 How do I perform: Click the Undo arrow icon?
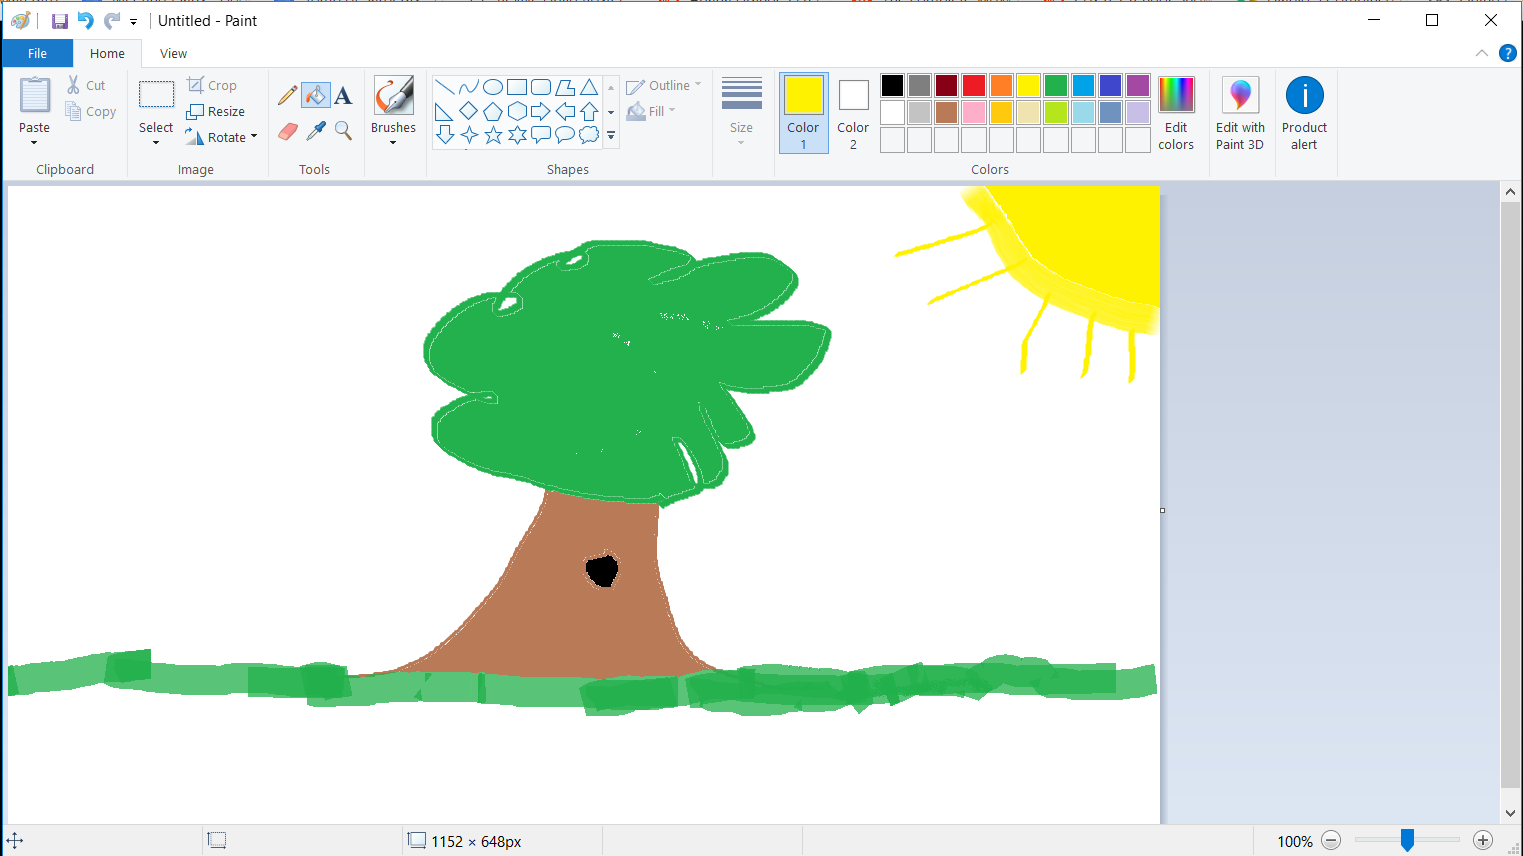click(x=86, y=21)
